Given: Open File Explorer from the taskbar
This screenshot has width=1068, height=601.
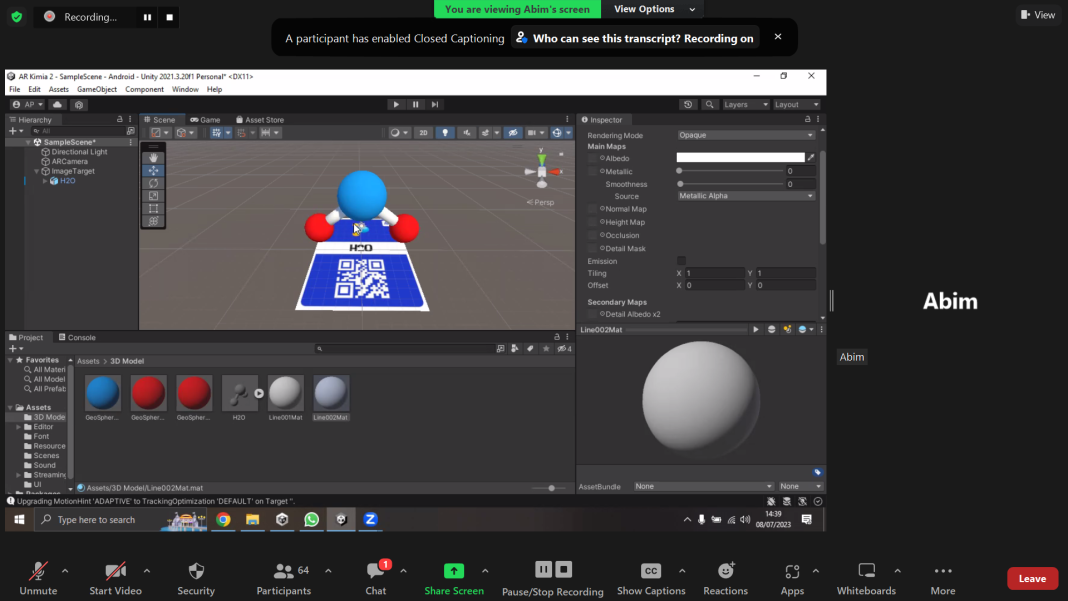Looking at the screenshot, I should [x=253, y=519].
